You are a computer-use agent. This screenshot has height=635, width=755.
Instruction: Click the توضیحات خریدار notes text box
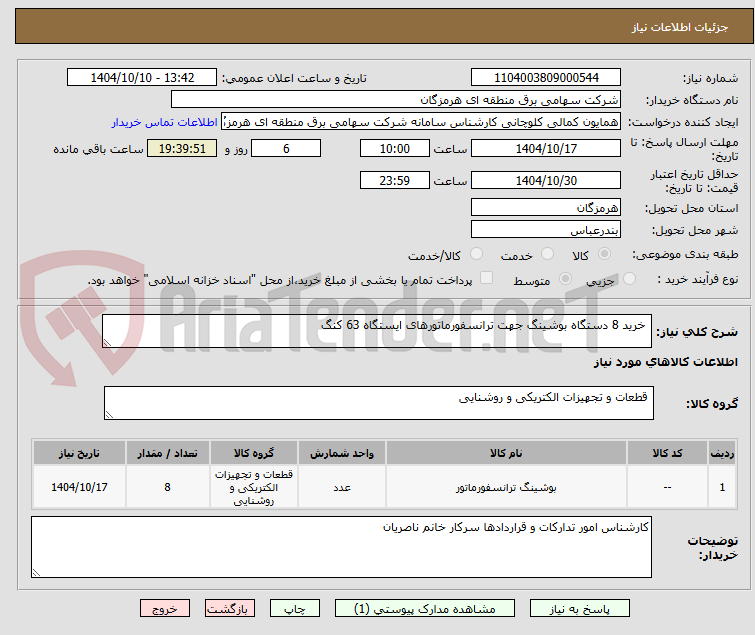point(341,547)
